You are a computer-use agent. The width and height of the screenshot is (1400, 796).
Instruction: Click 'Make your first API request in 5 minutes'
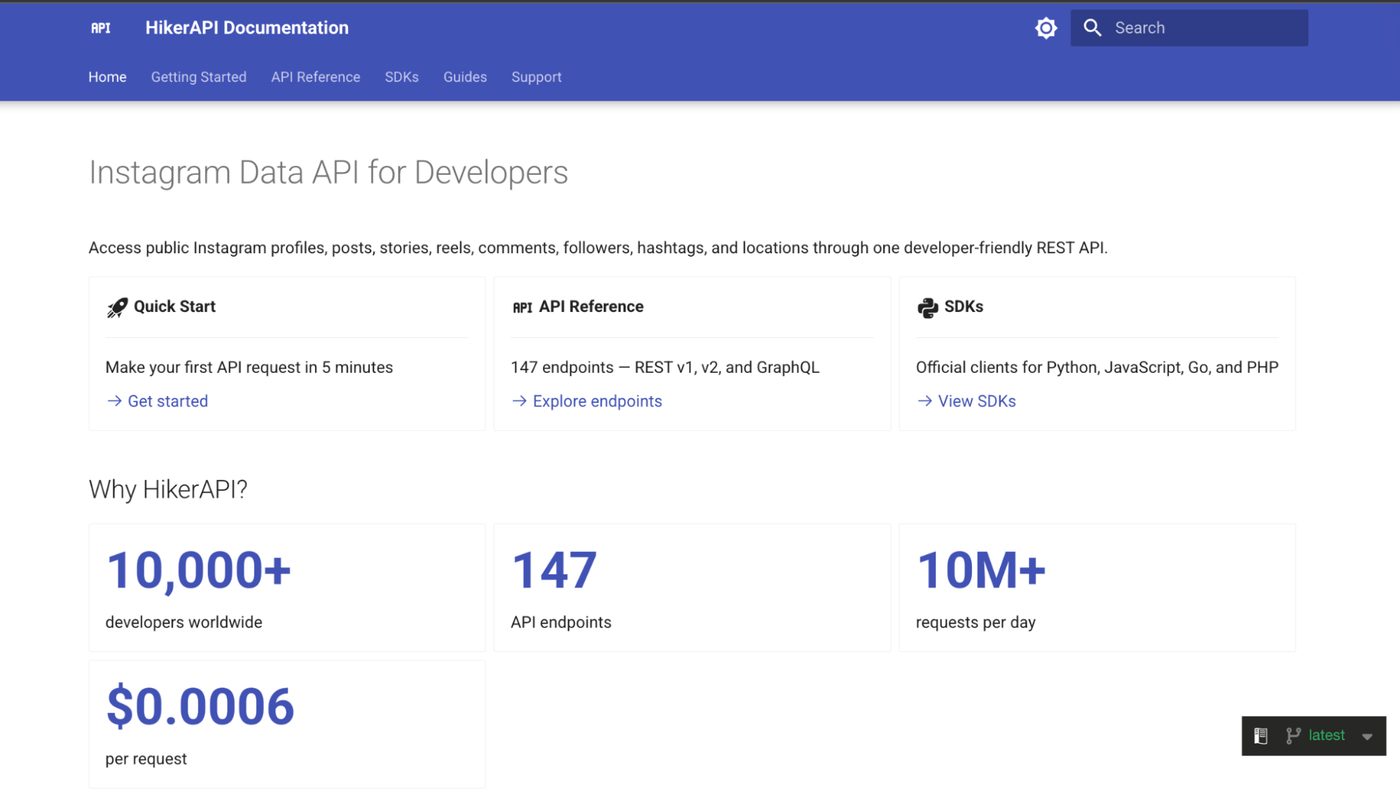249,367
